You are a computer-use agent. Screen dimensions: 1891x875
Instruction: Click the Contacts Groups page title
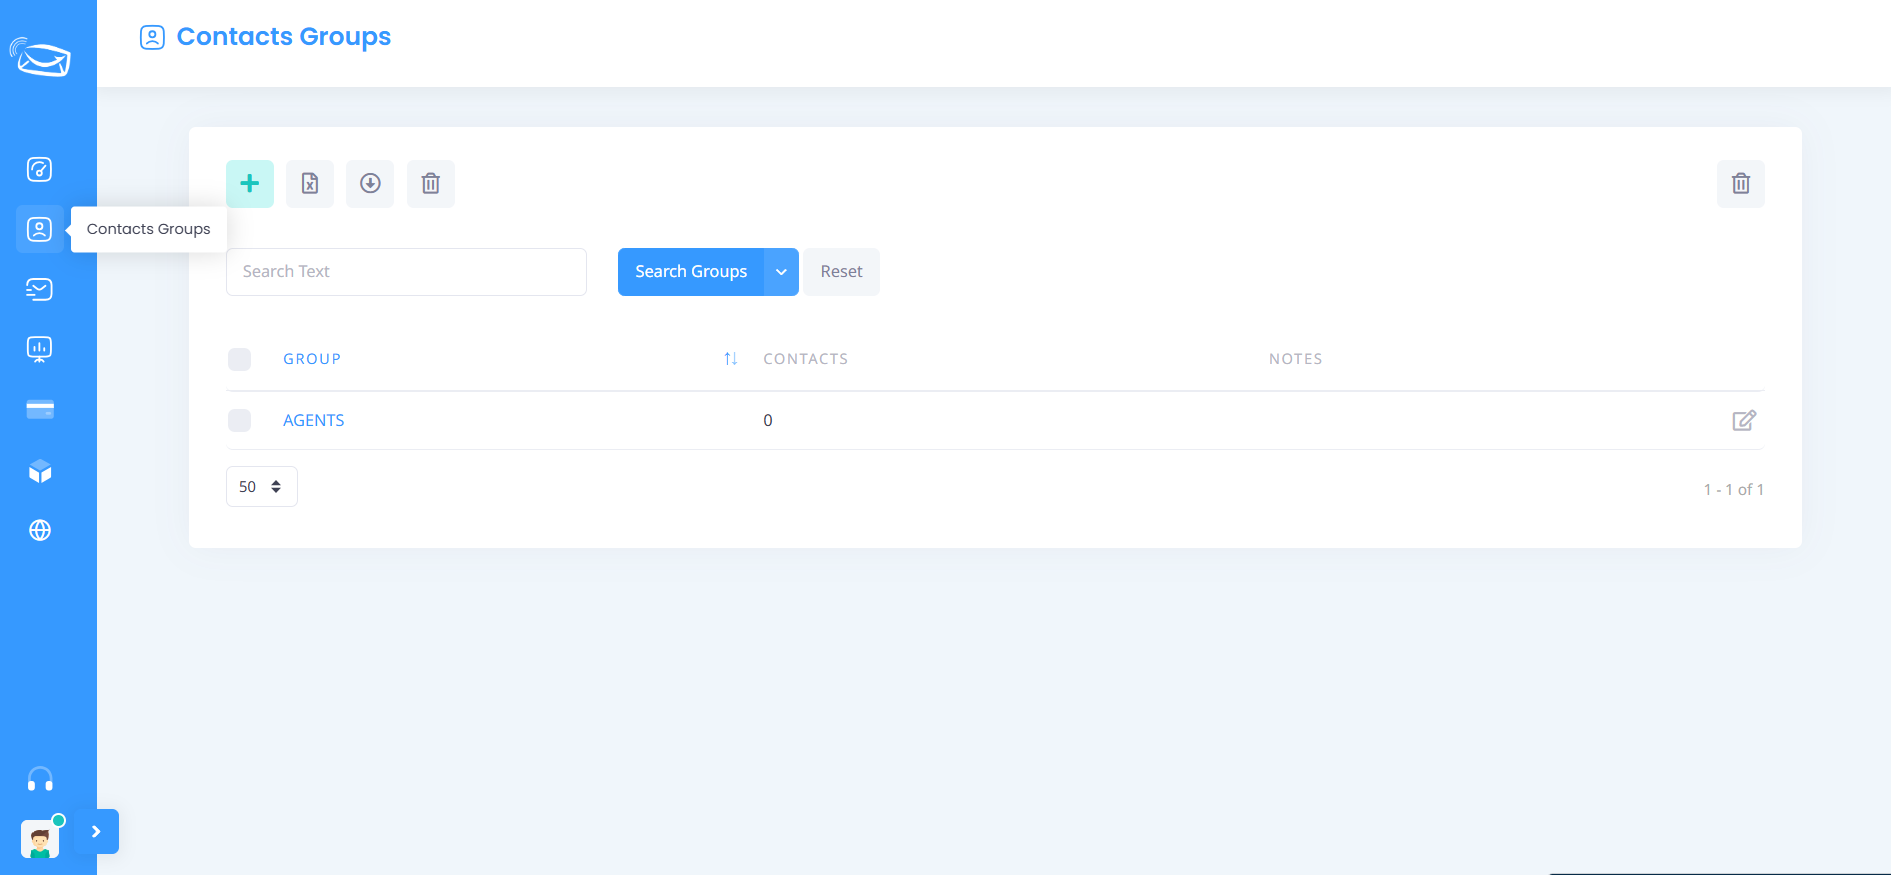click(284, 37)
